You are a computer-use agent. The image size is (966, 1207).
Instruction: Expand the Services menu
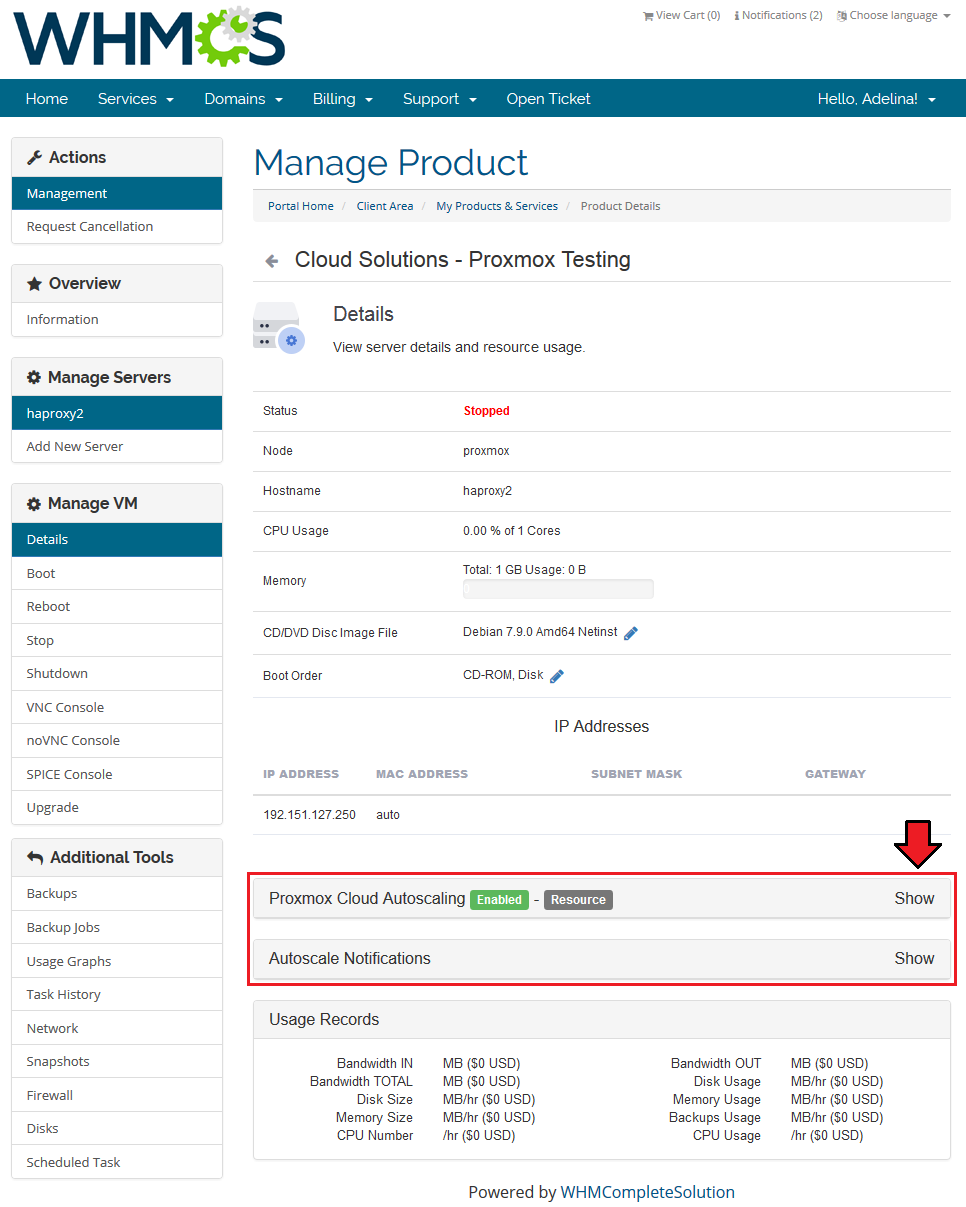click(136, 99)
